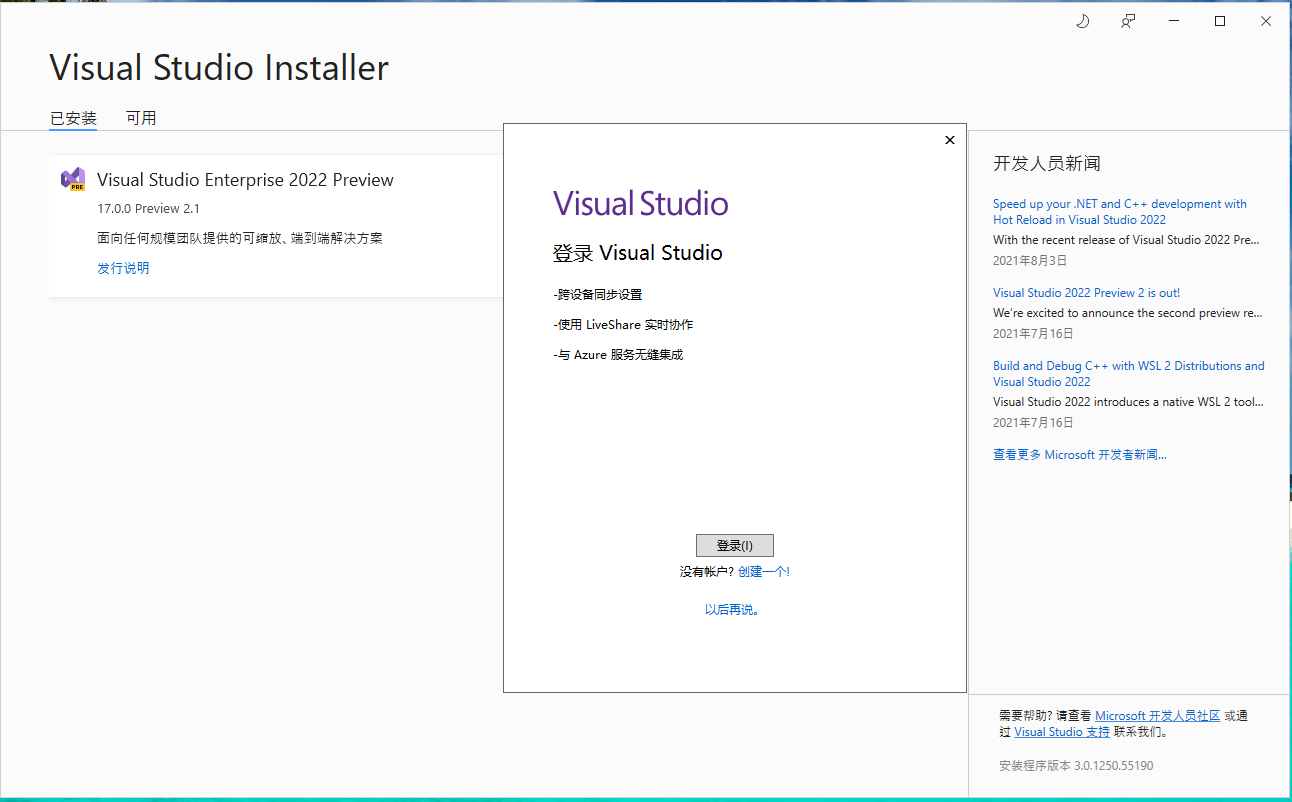This screenshot has height=802, width=1292.
Task: Click the version text 17.0.0 Preview 2.1
Action: pyautogui.click(x=149, y=209)
